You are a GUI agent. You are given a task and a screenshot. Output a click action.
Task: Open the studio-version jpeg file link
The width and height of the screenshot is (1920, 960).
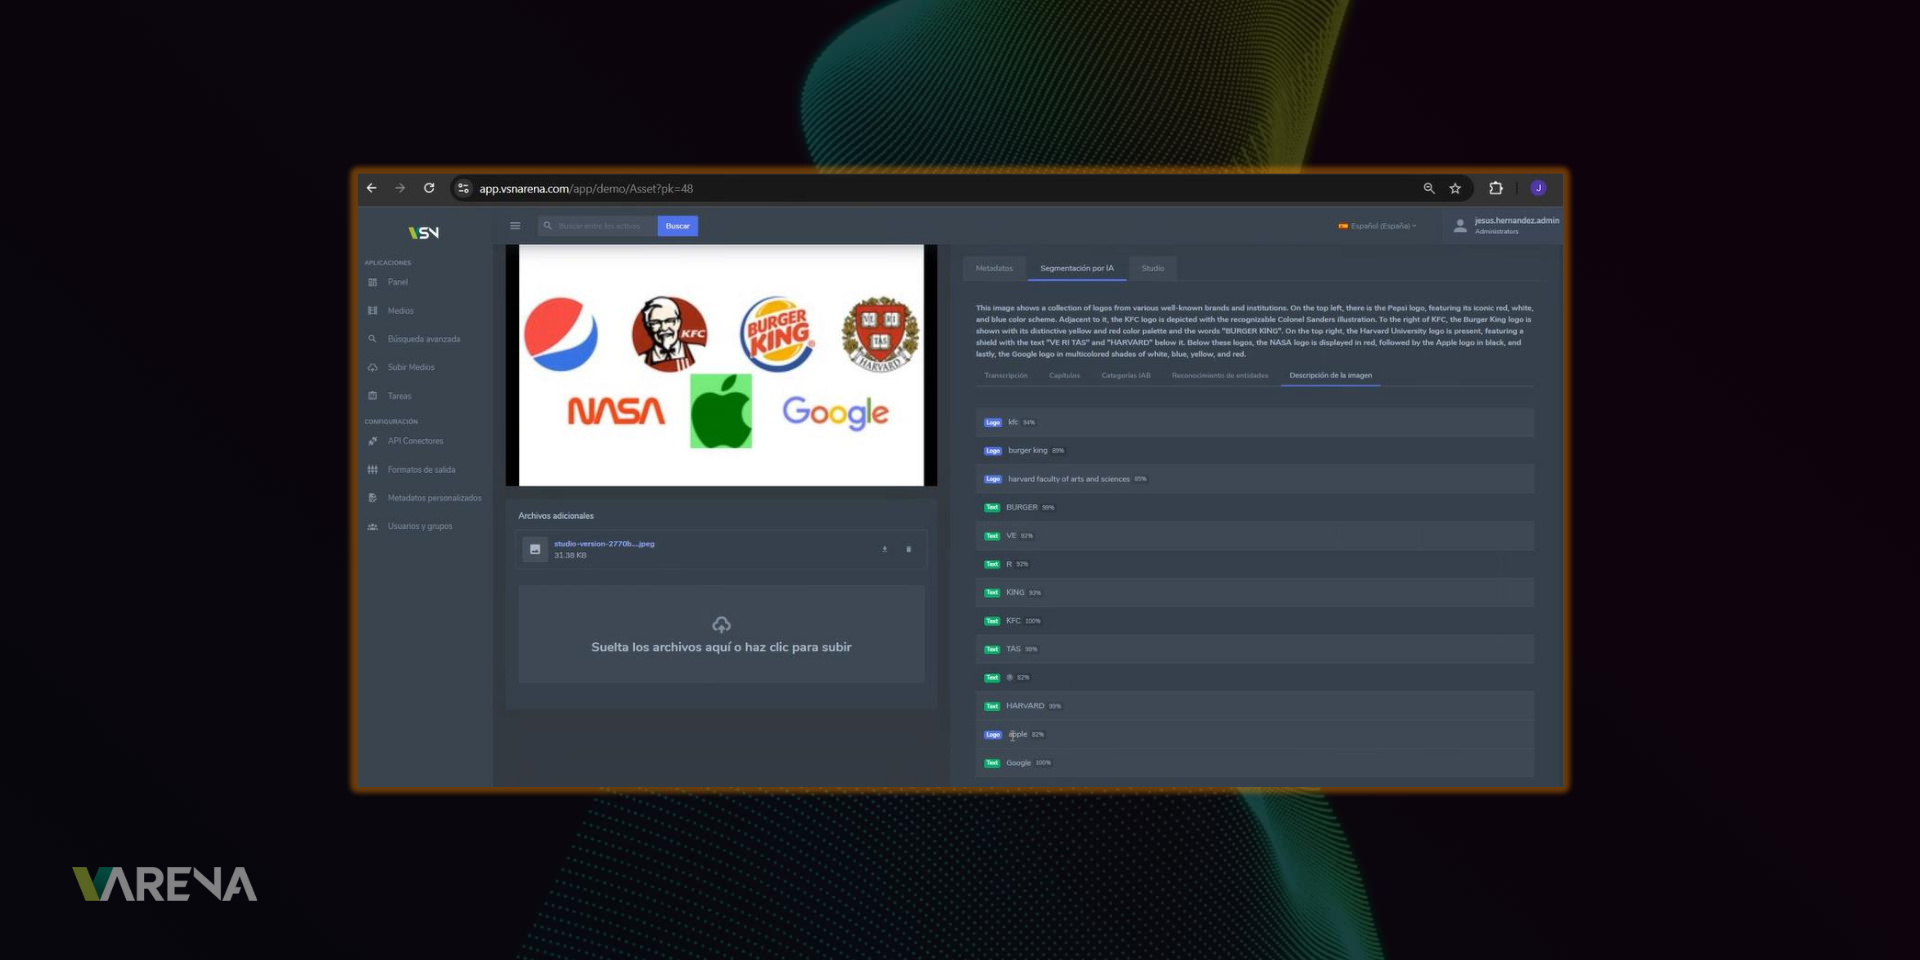click(604, 544)
